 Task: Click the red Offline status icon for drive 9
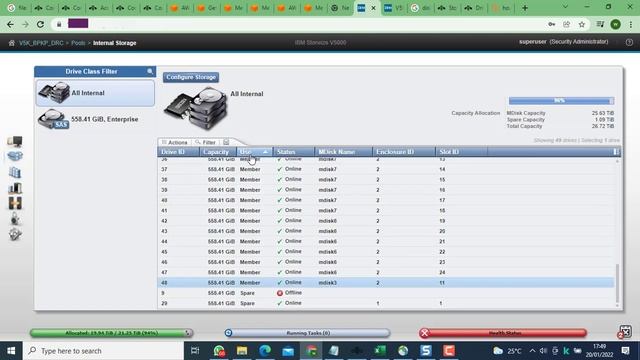click(x=280, y=293)
